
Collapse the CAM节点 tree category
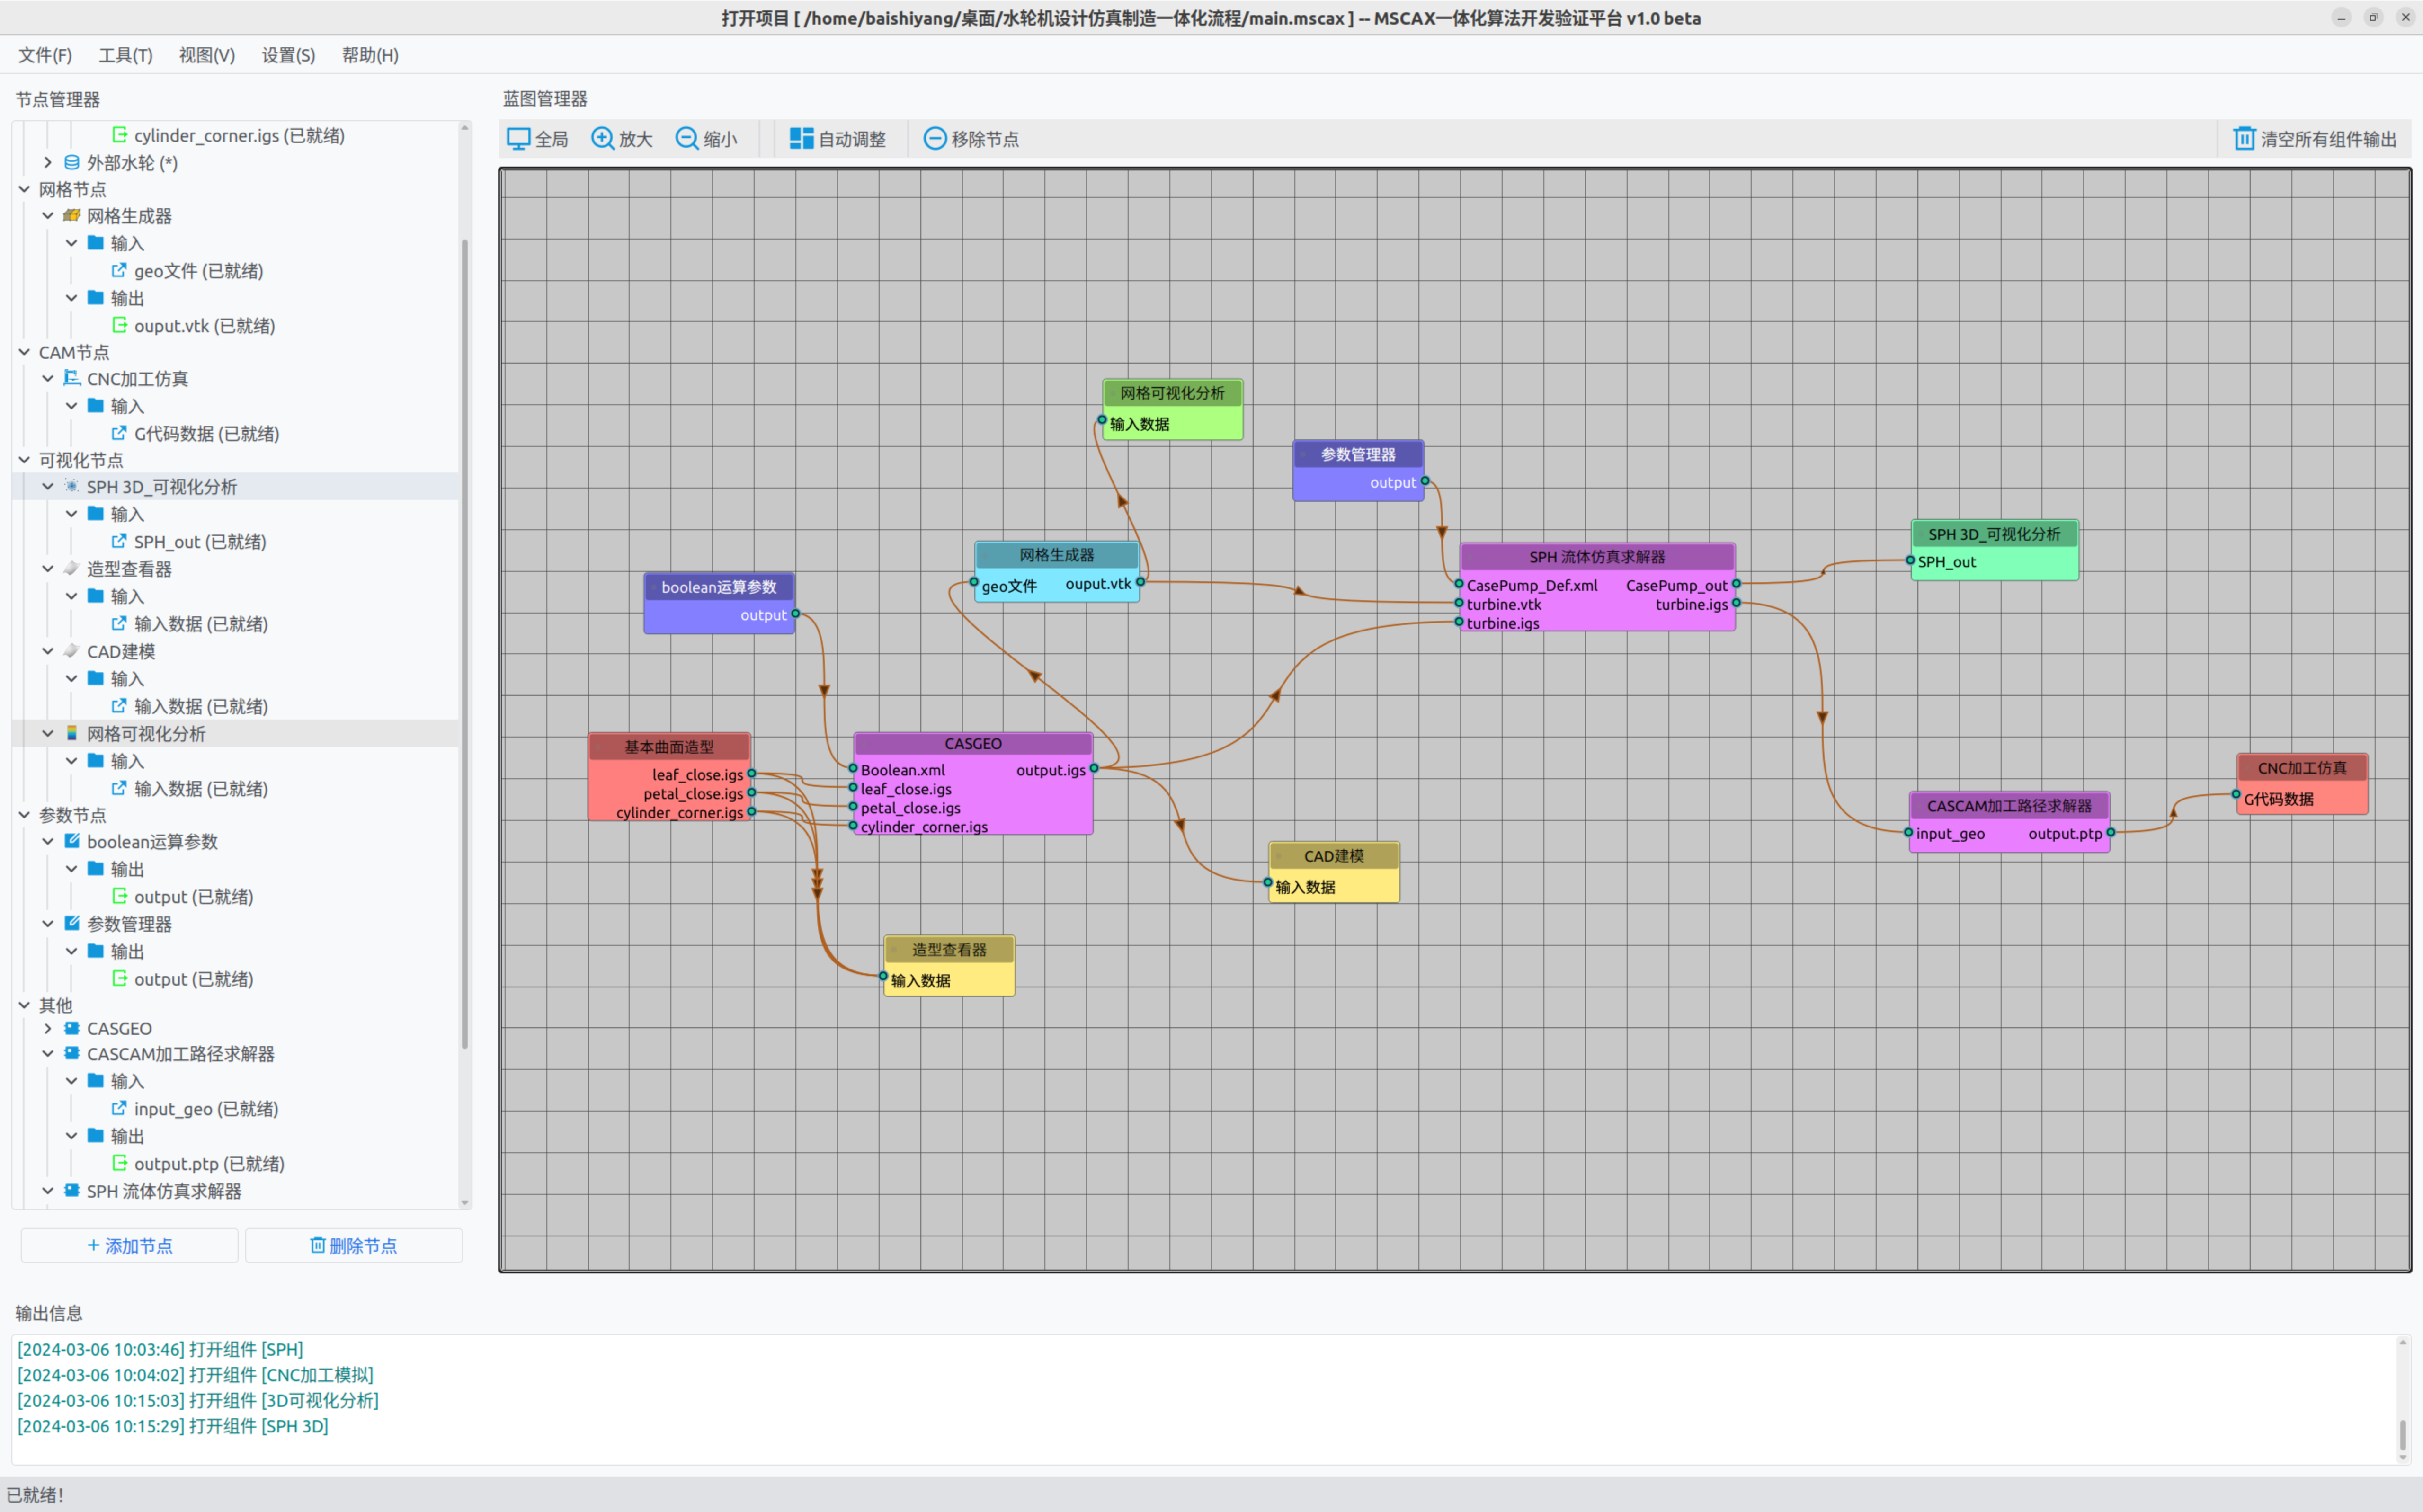(x=24, y=352)
